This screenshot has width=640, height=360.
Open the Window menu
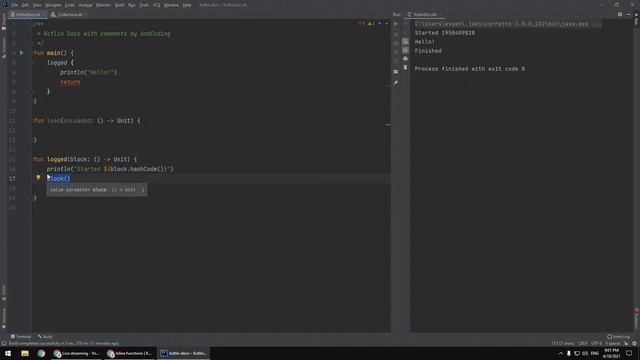171,5
